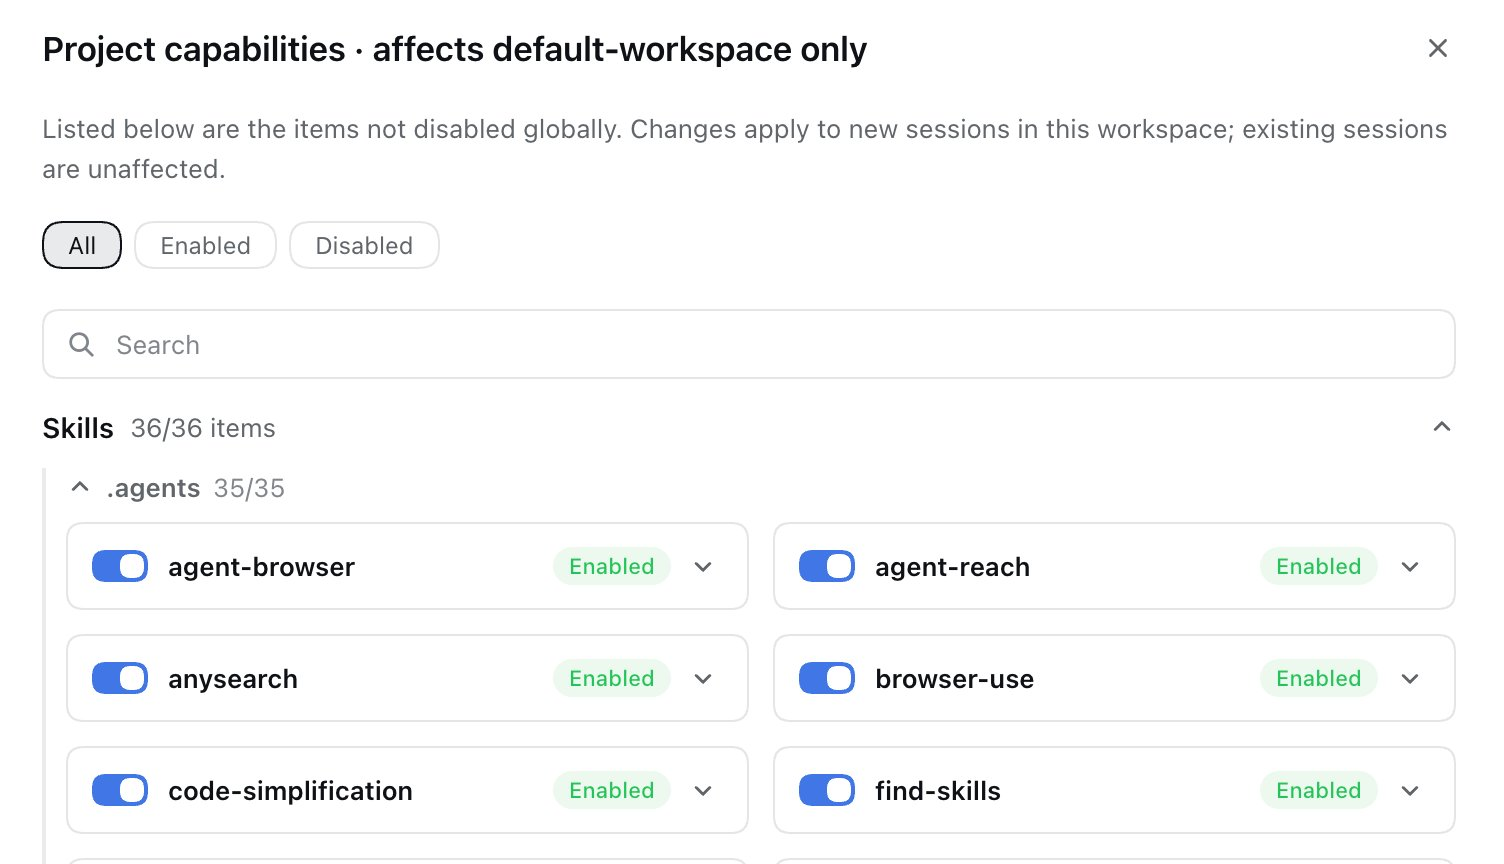Expand browser-use details chevron

[x=1410, y=679]
